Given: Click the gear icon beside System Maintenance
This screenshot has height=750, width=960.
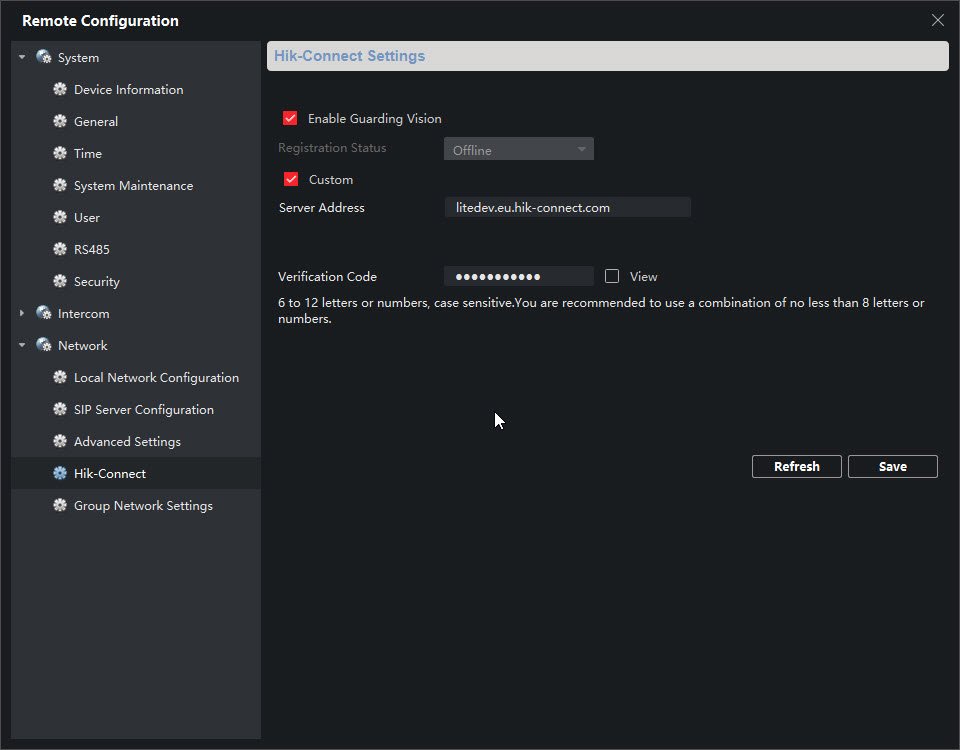Looking at the screenshot, I should 60,186.
